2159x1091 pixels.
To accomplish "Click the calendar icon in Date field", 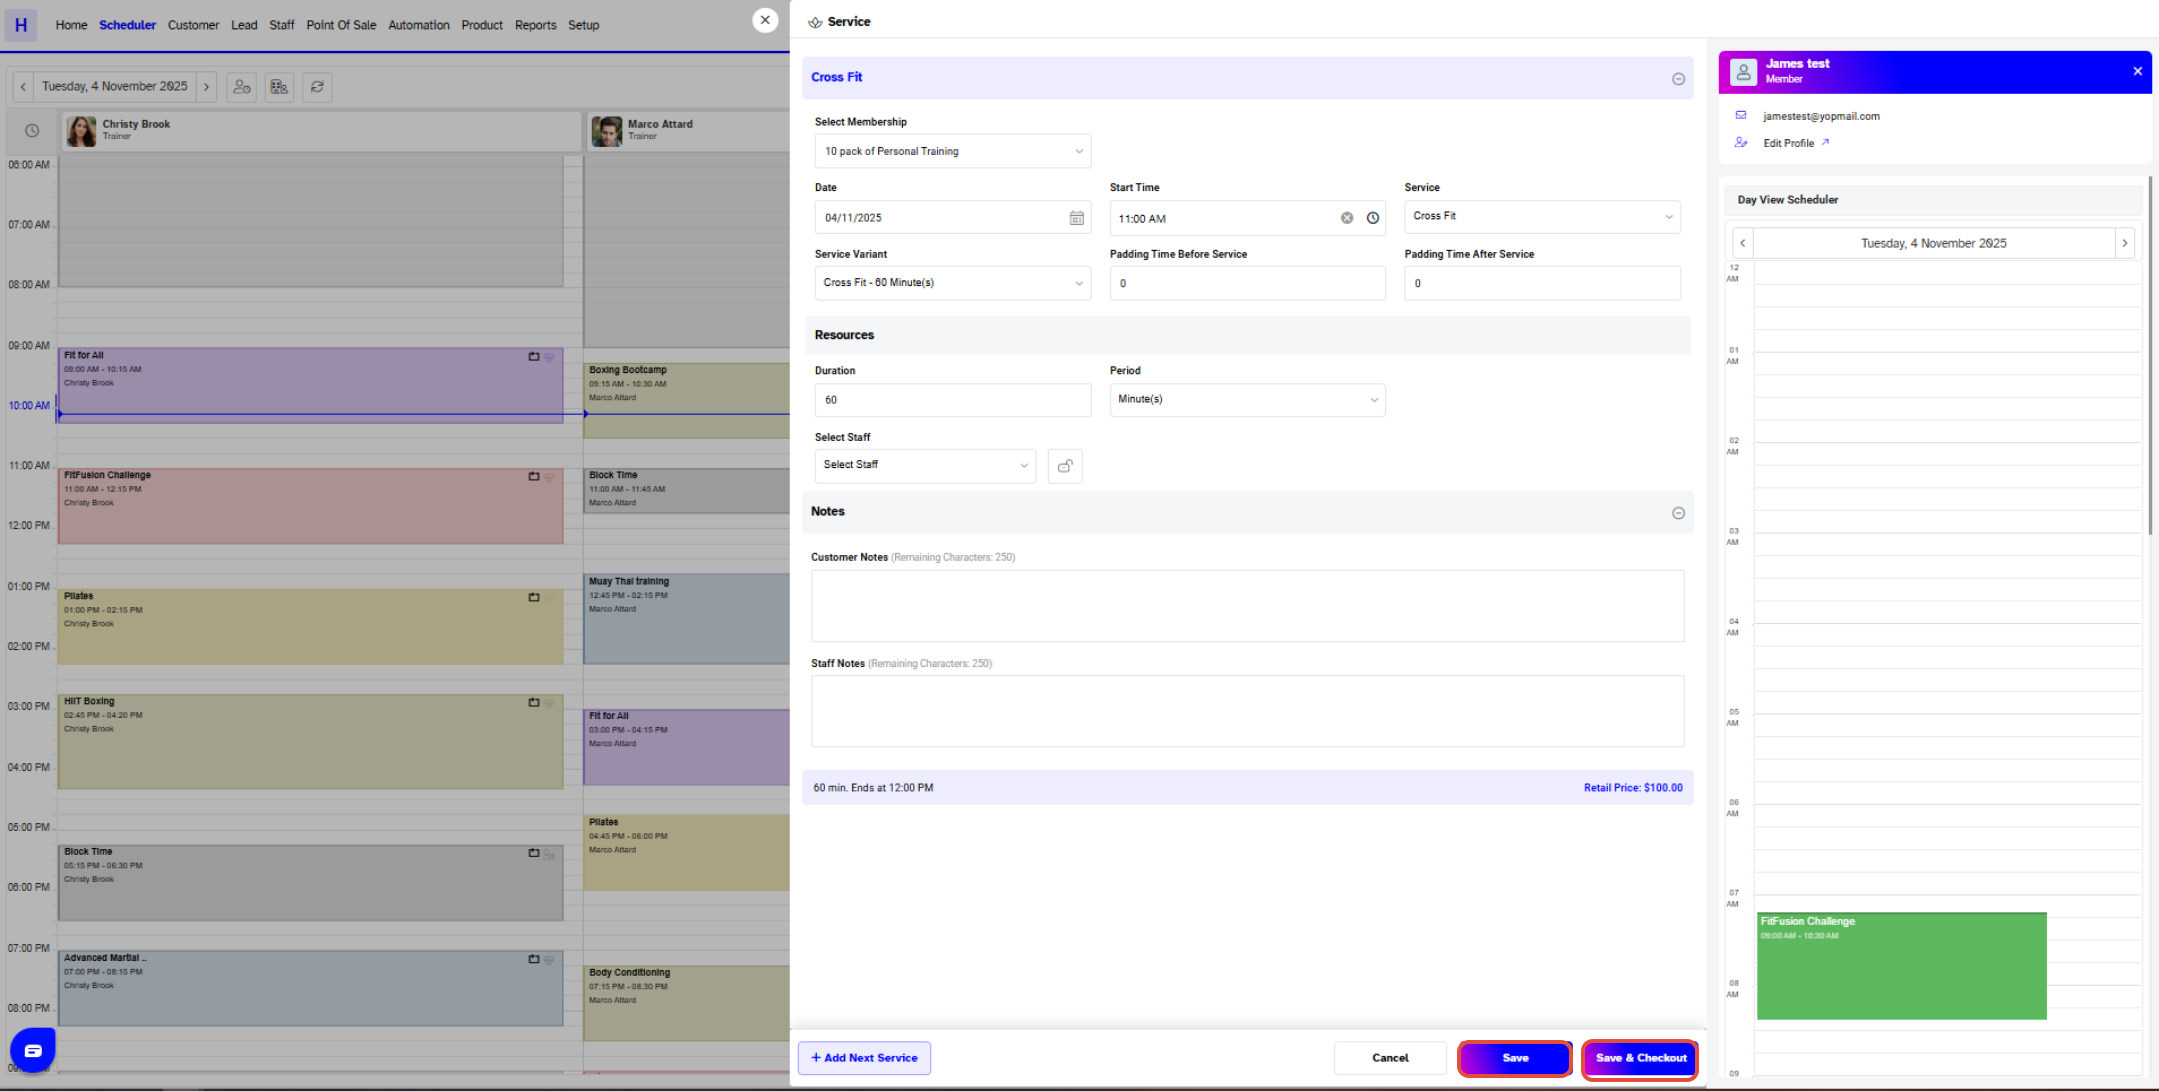I will coord(1076,218).
